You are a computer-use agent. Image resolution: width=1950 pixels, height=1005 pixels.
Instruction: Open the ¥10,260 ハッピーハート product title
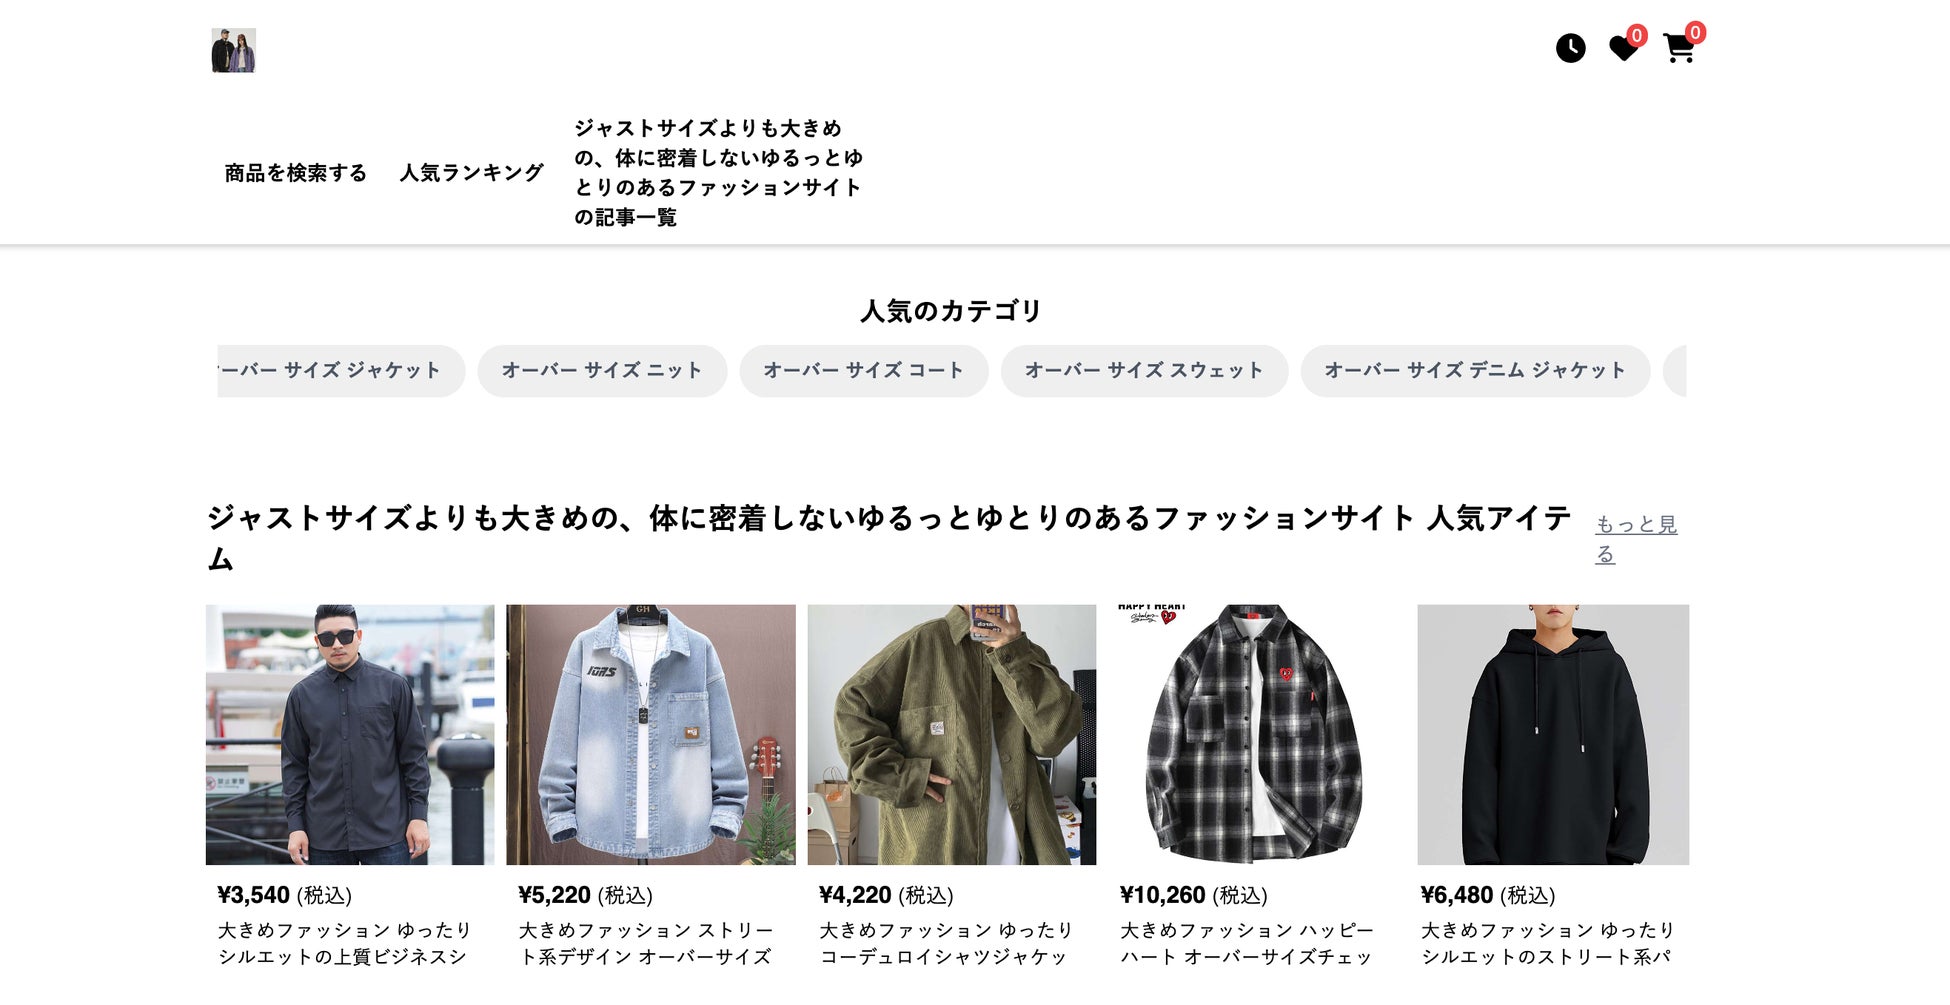tap(1247, 943)
